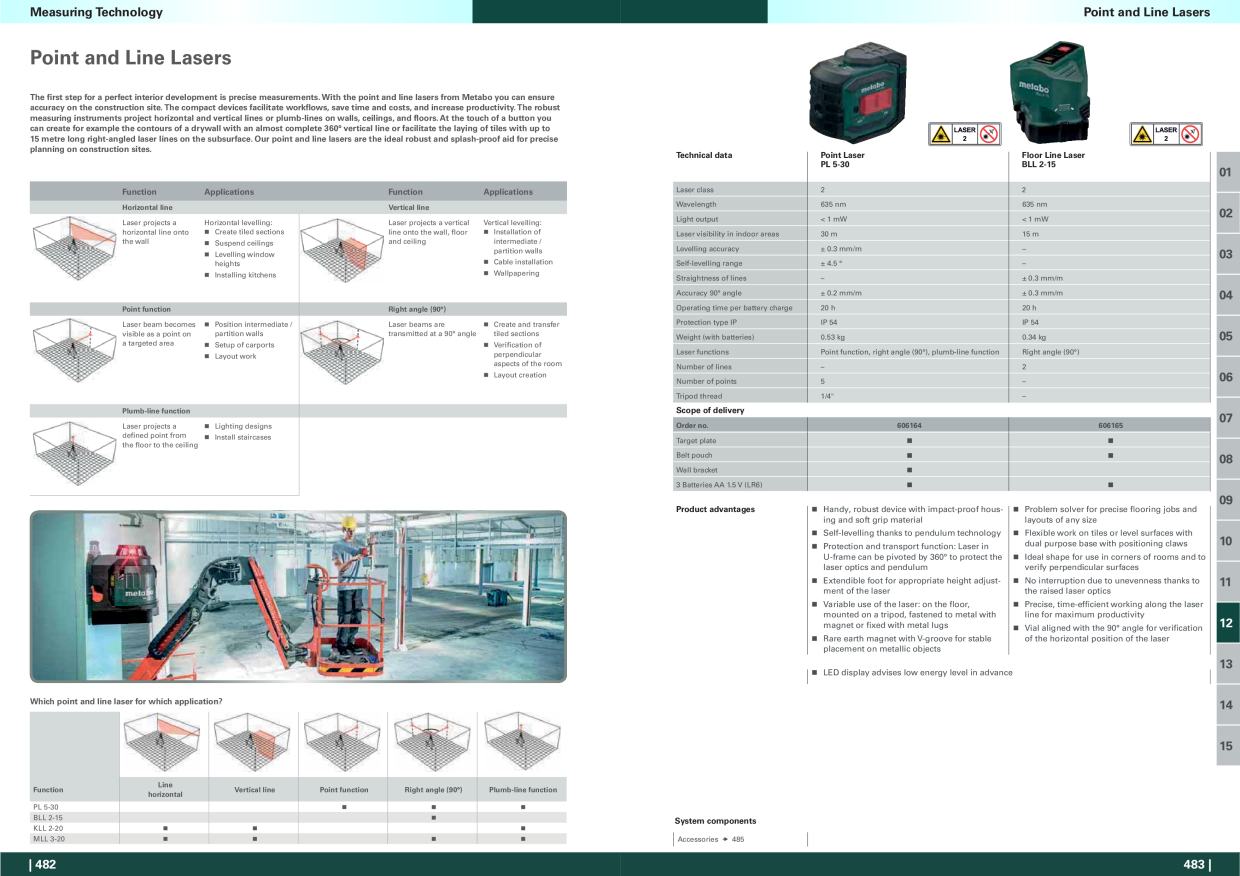Go to chapter tab 09
1240x876 pixels.
click(1226, 500)
